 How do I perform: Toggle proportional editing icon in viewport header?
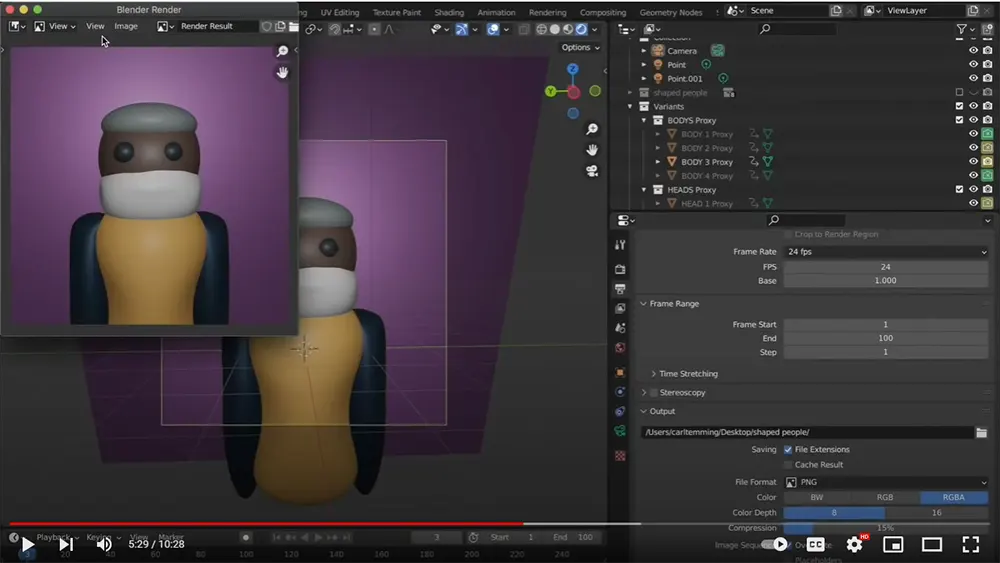pos(374,29)
